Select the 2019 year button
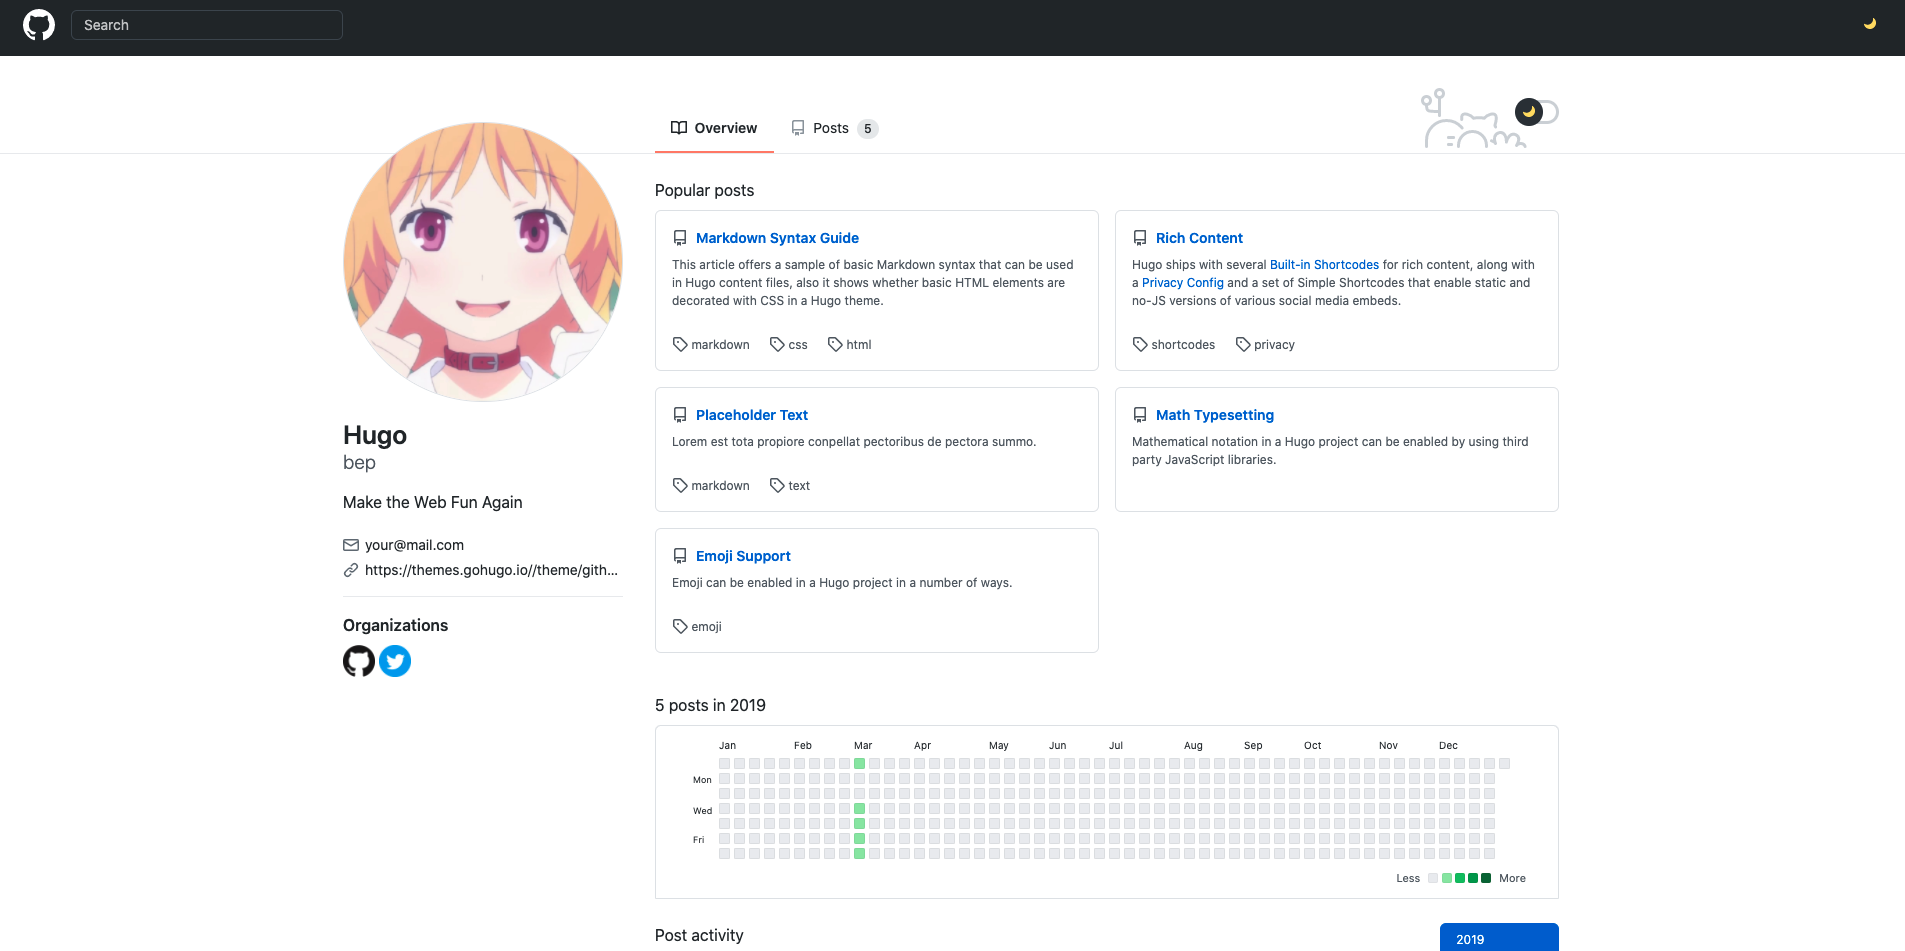This screenshot has height=951, width=1905. point(1499,938)
